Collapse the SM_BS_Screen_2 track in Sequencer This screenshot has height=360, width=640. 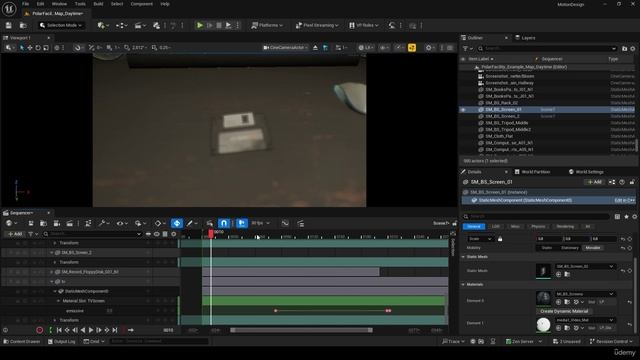(52, 253)
